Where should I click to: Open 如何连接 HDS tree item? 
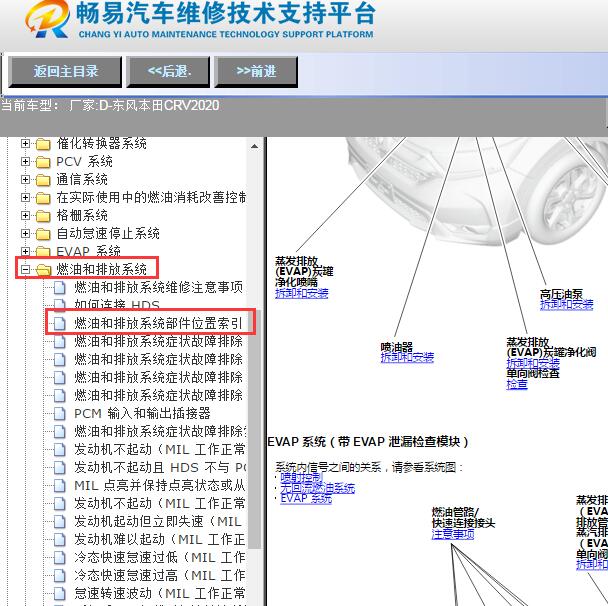(x=117, y=305)
